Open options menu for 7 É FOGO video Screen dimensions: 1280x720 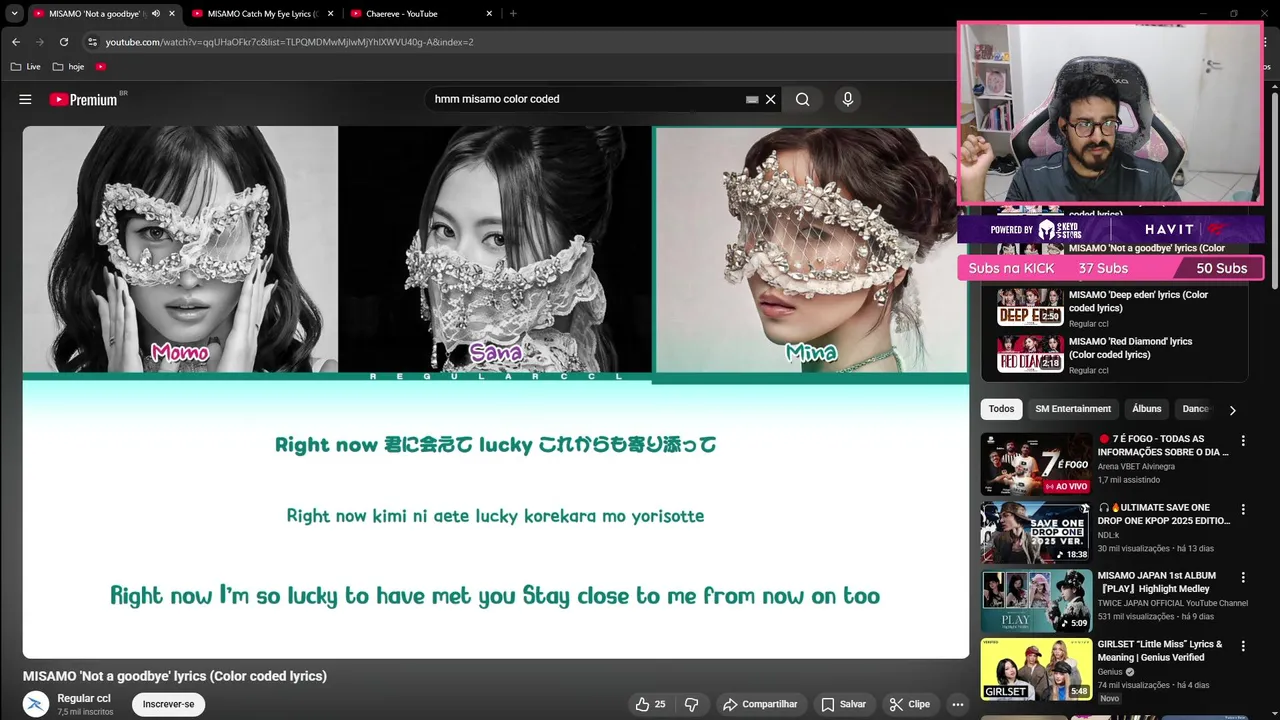pos(1243,441)
